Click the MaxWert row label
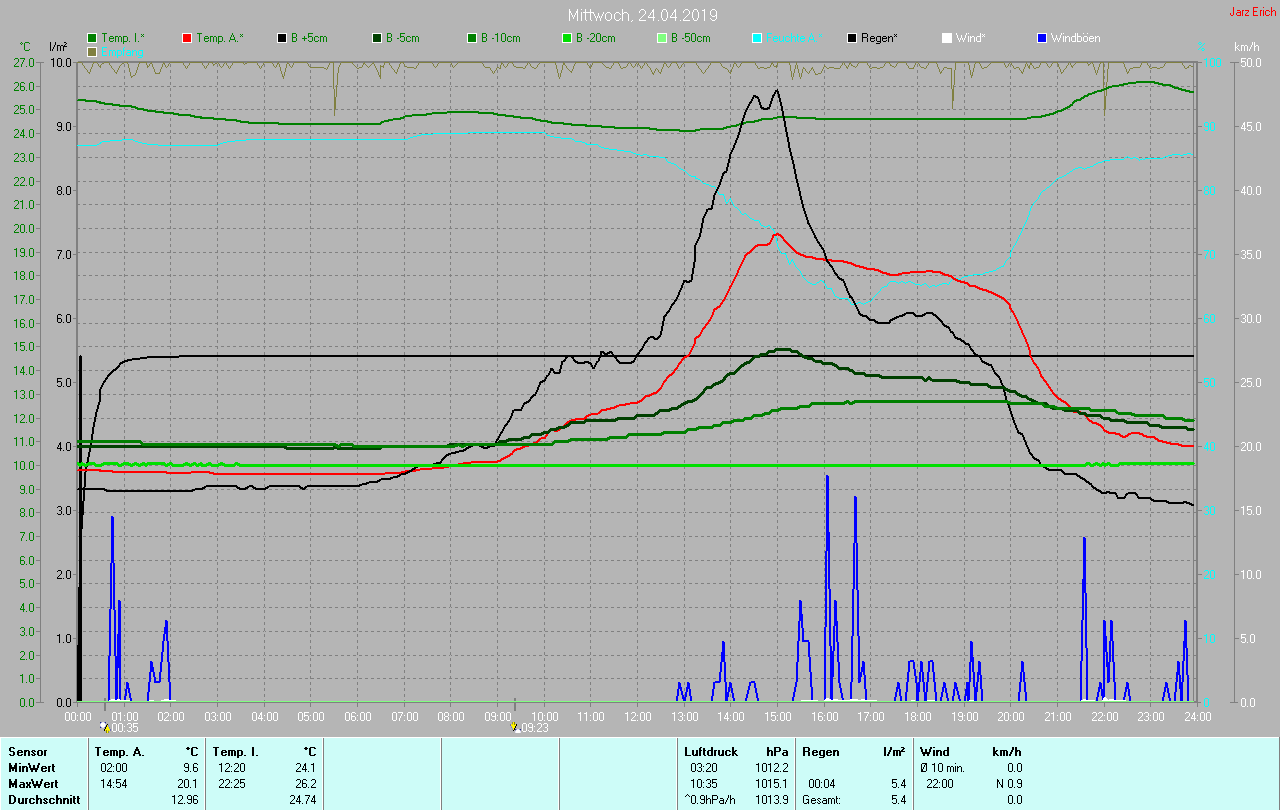The image size is (1280, 810). point(34,783)
